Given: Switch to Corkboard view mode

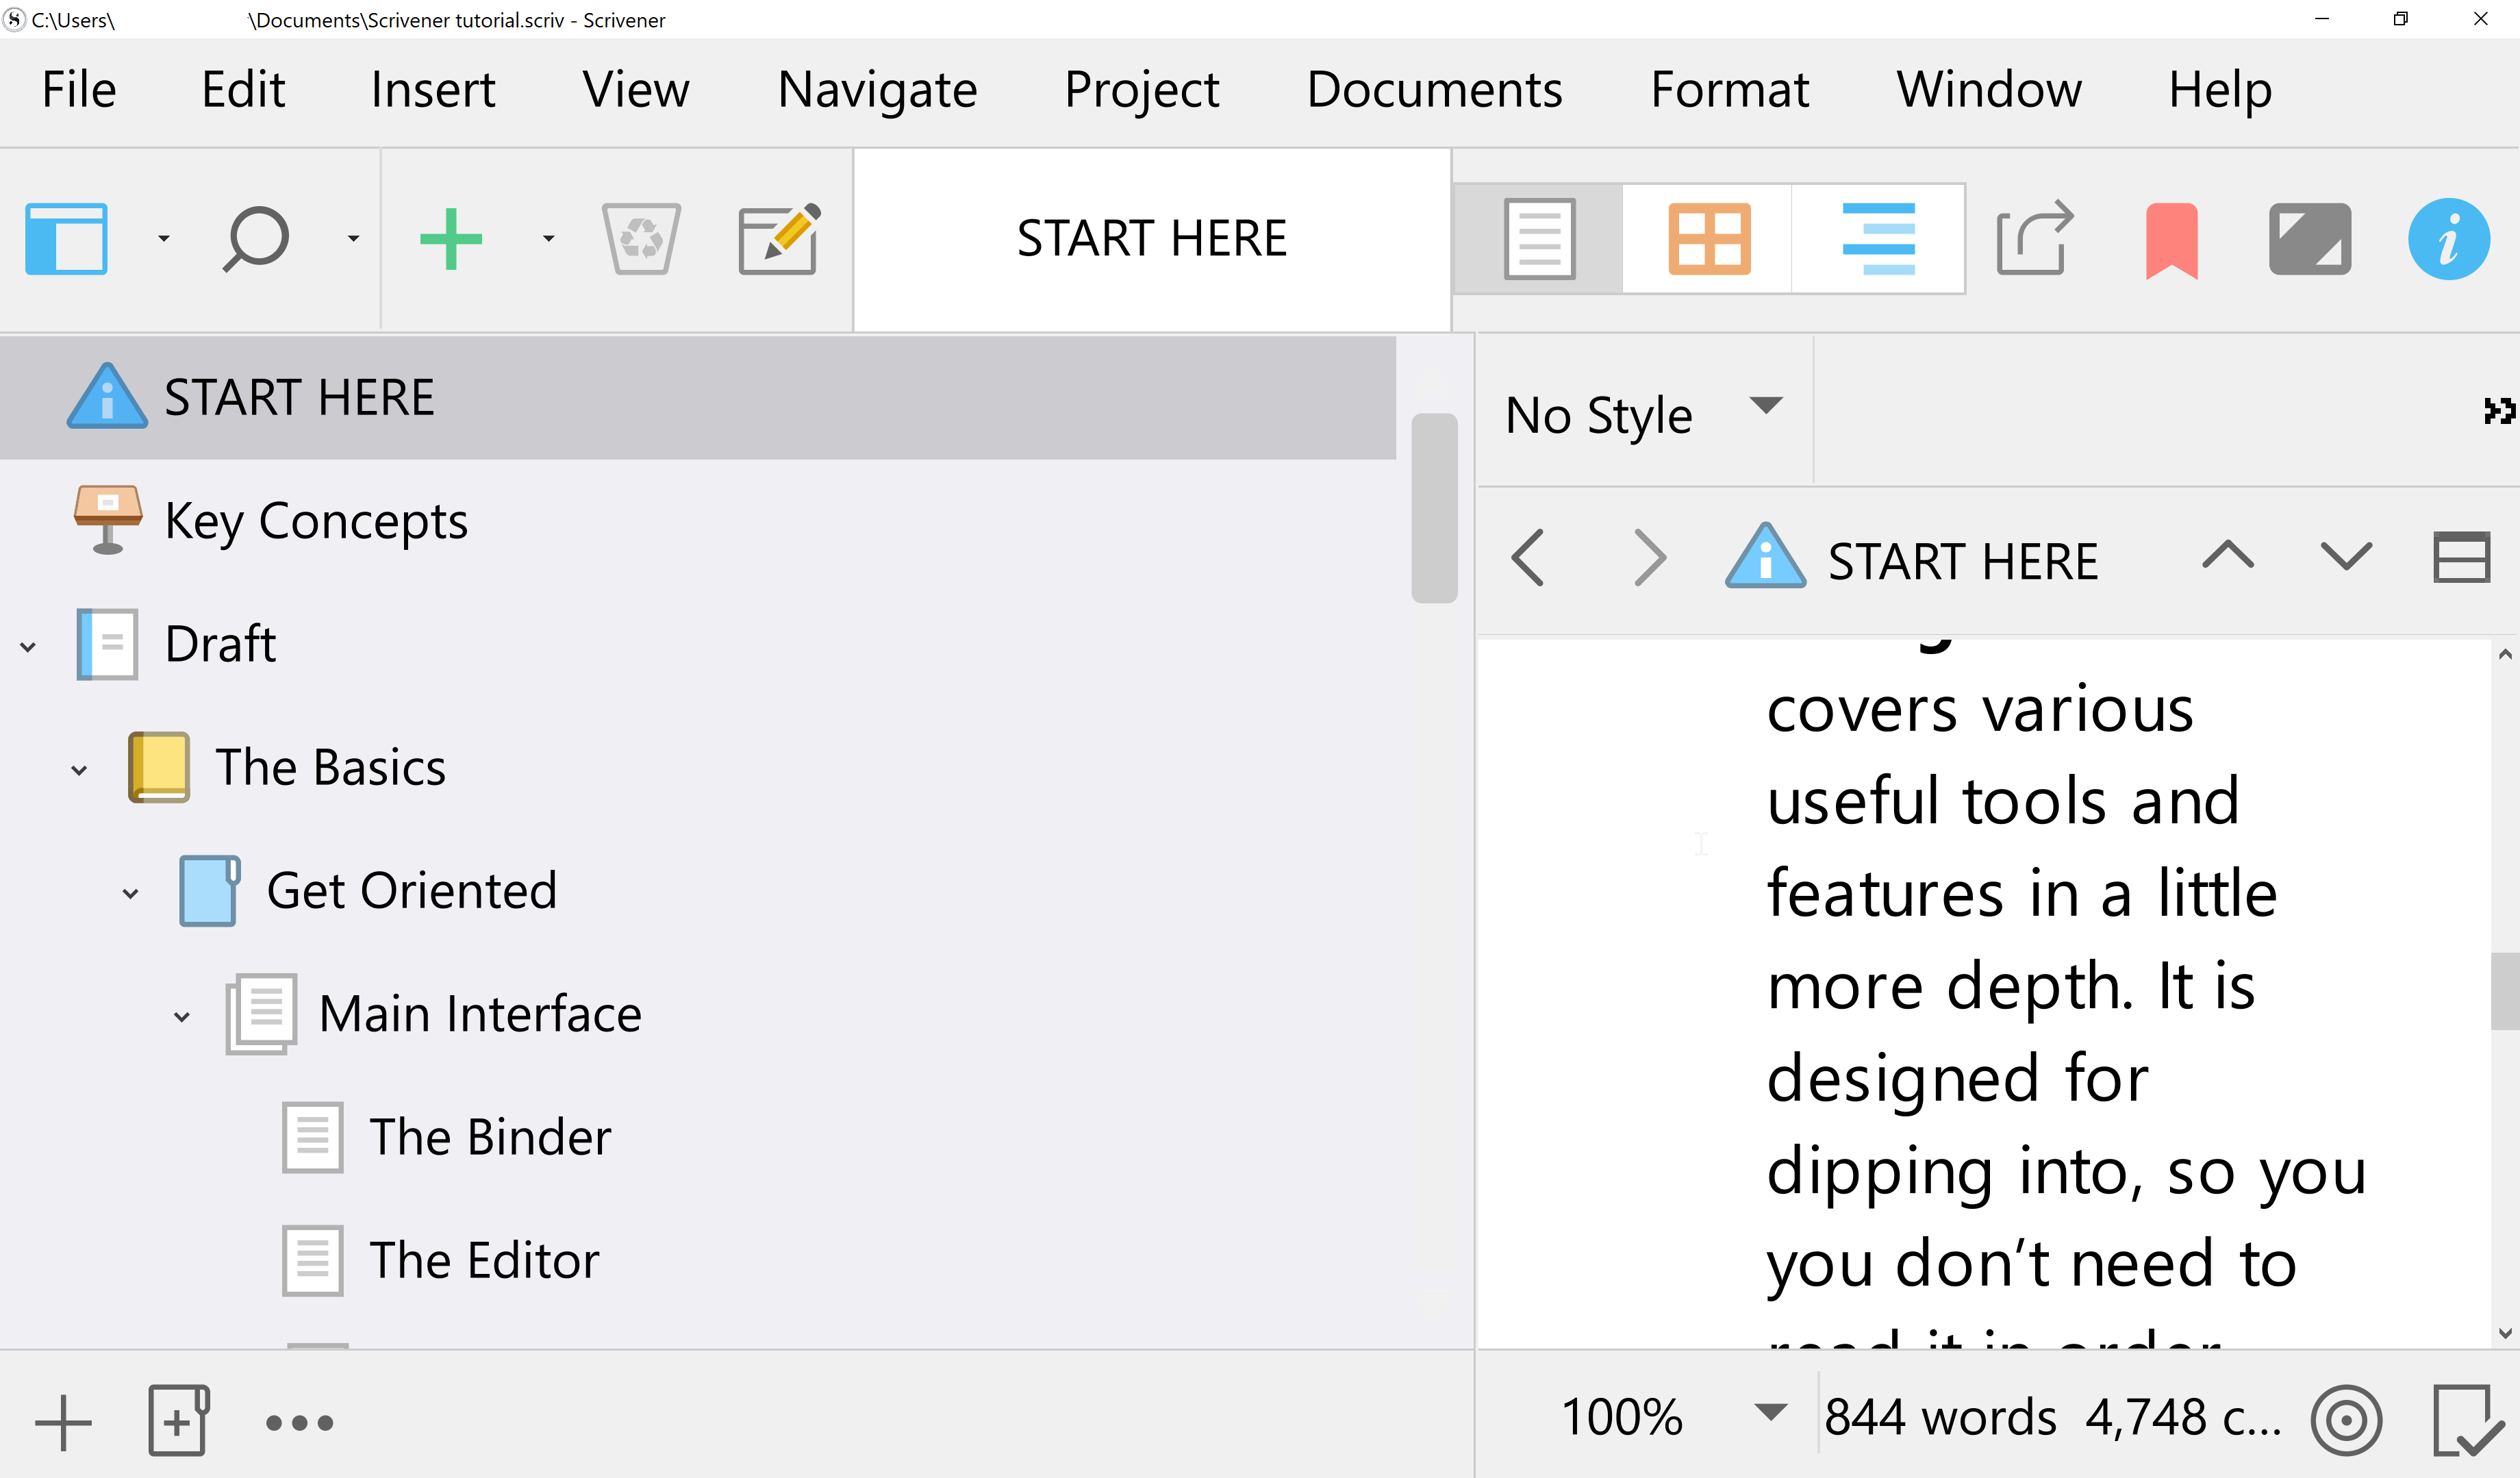Looking at the screenshot, I should (x=1709, y=238).
